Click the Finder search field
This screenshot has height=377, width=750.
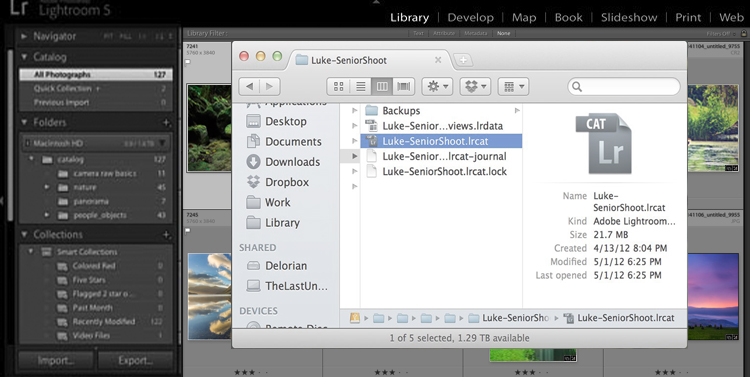(x=624, y=87)
